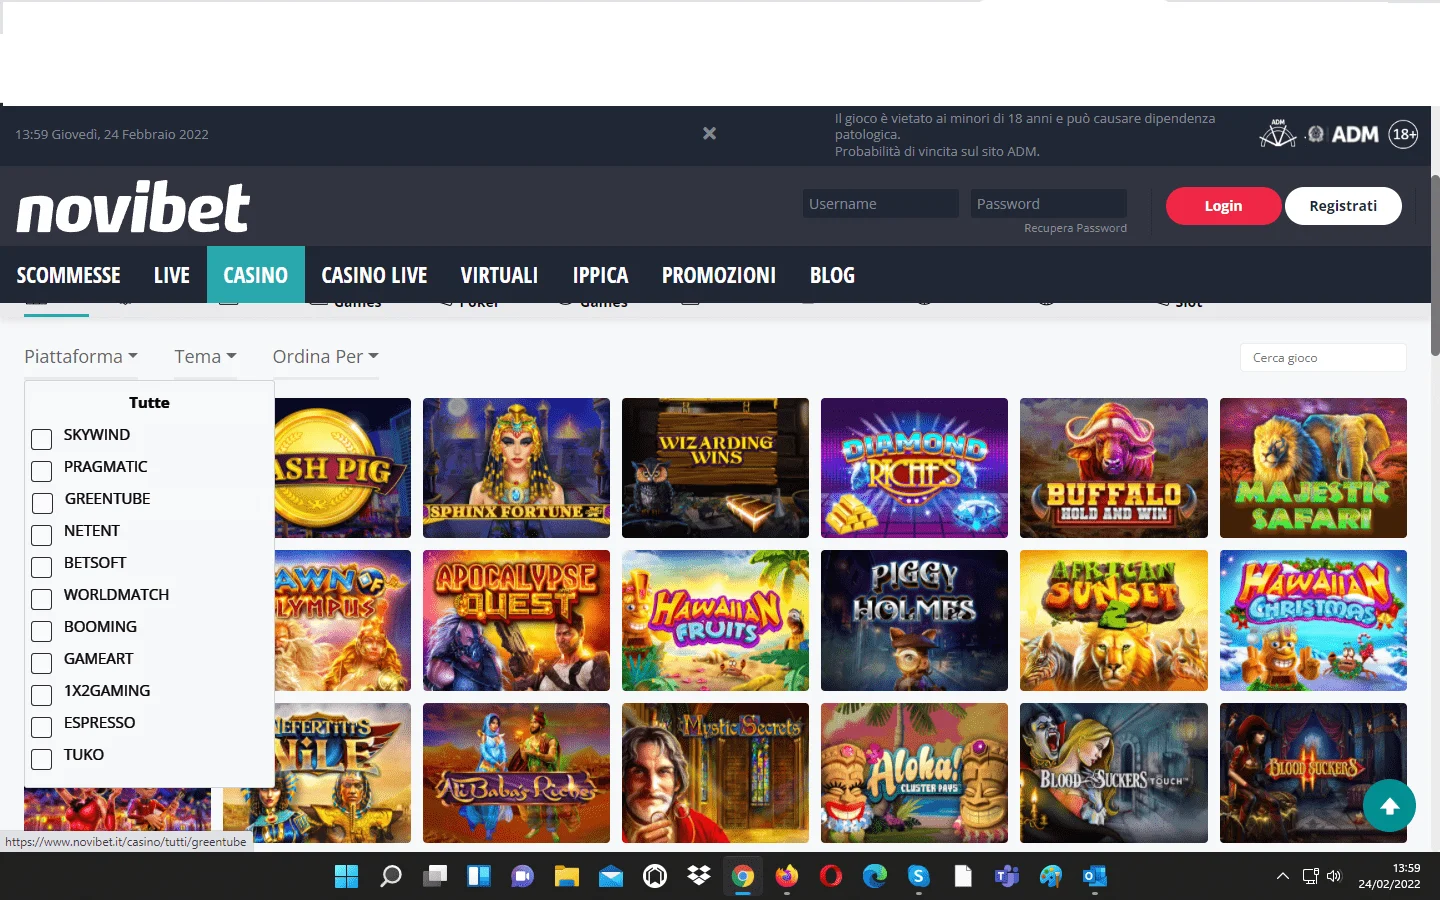
Task: Check the NETENT platform checkbox
Action: [41, 535]
